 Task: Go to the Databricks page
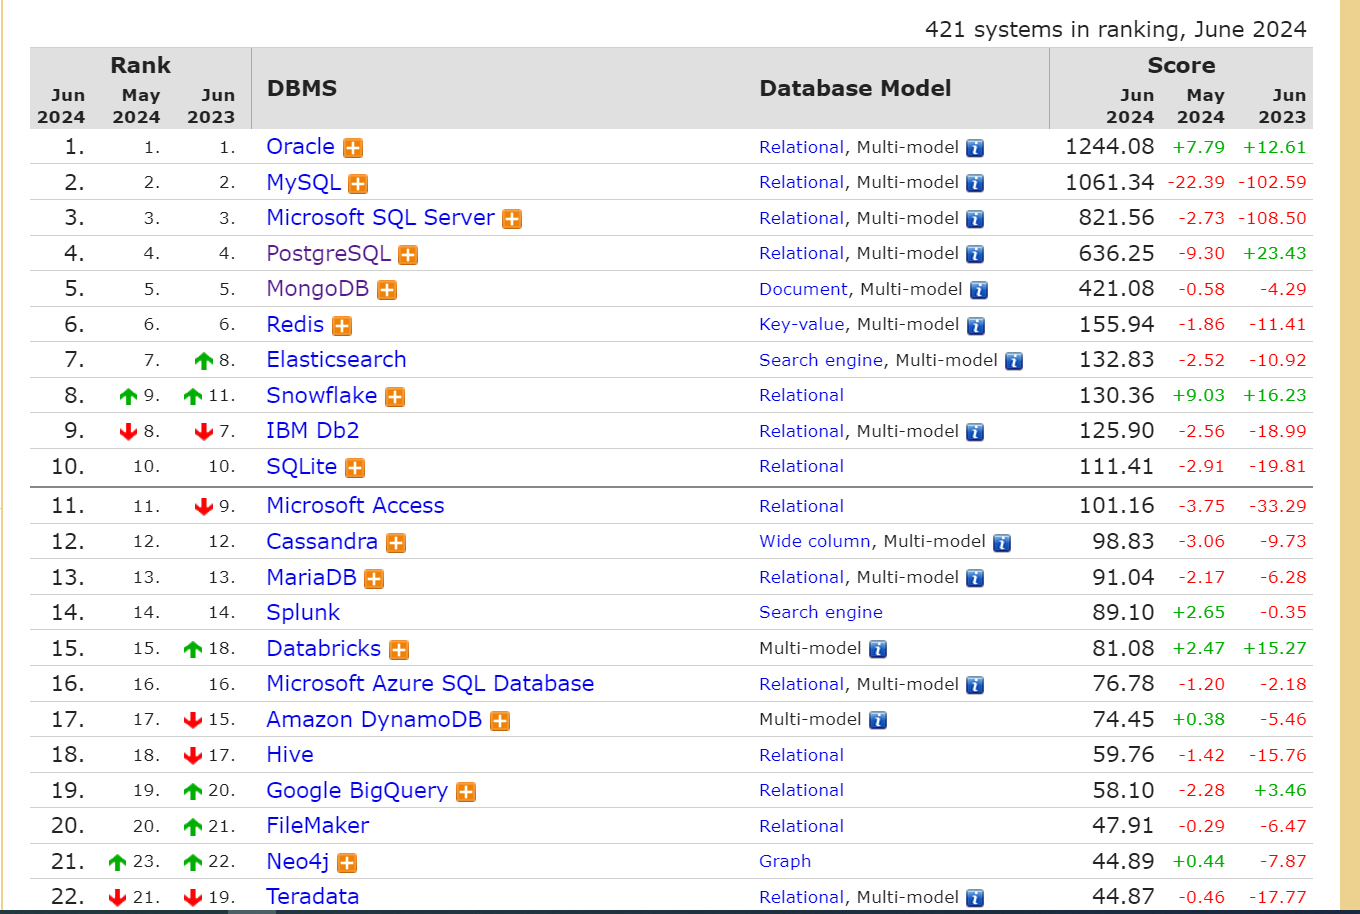pyautogui.click(x=323, y=648)
